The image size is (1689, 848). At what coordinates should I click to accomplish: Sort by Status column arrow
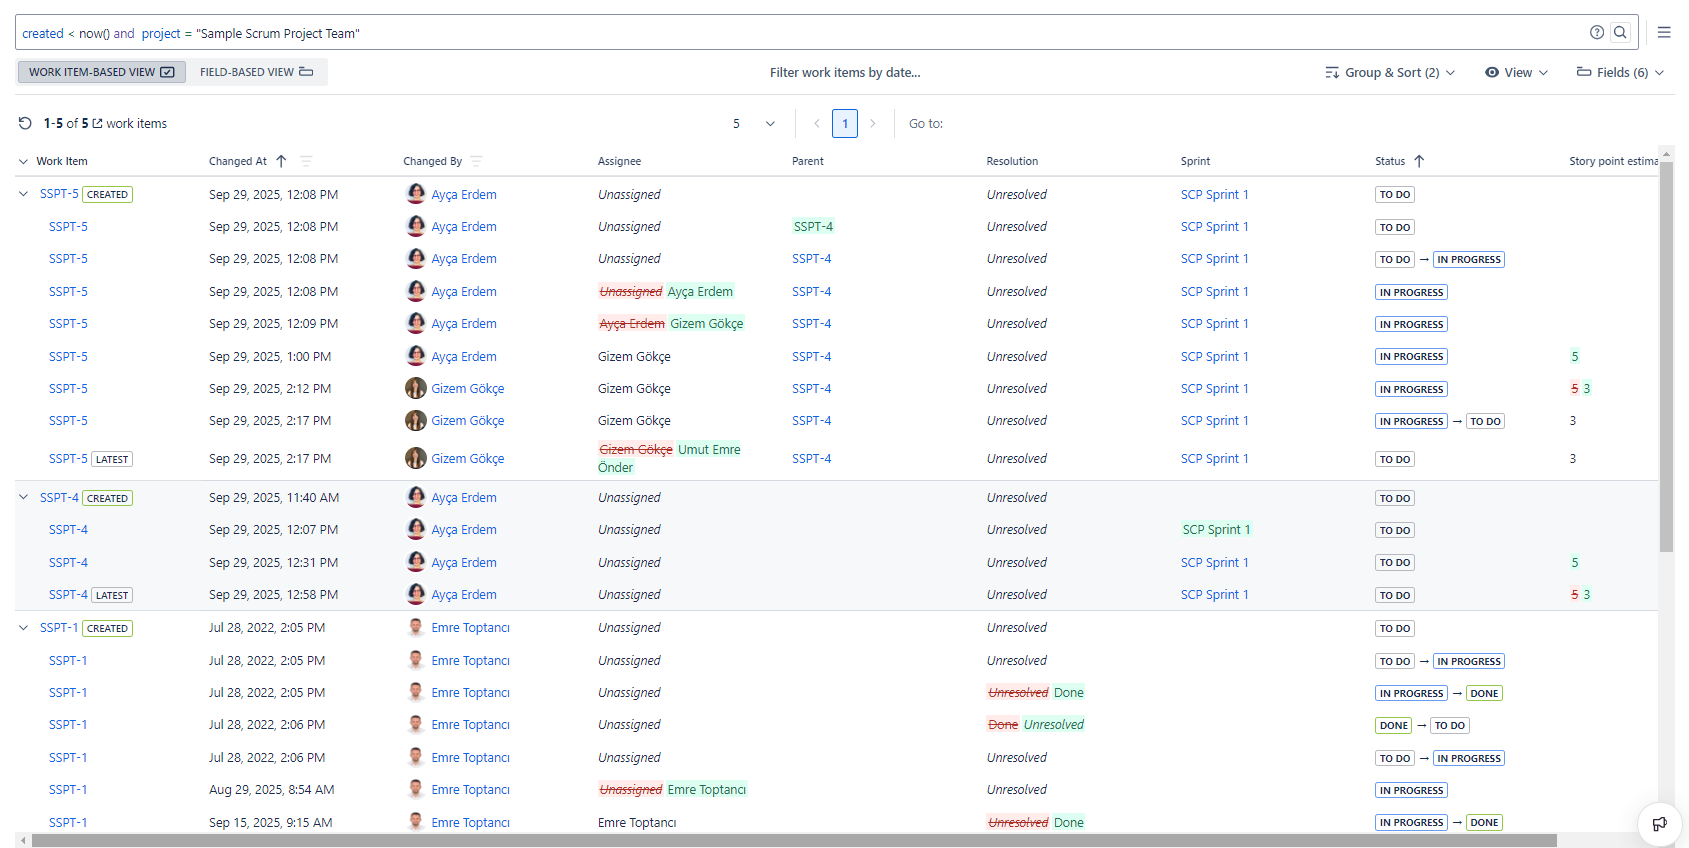[1419, 161]
